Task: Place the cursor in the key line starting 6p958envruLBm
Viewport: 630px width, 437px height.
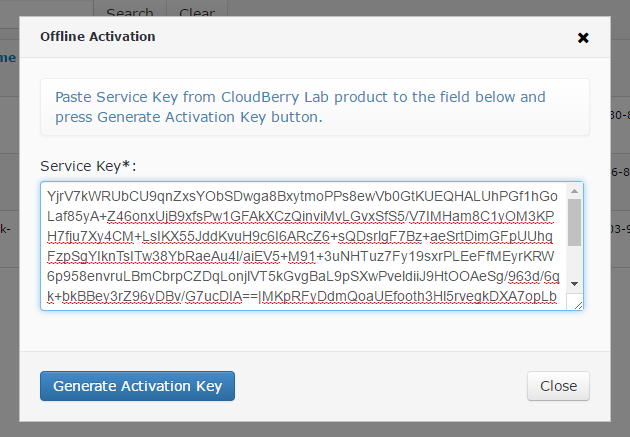Action: click(303, 276)
